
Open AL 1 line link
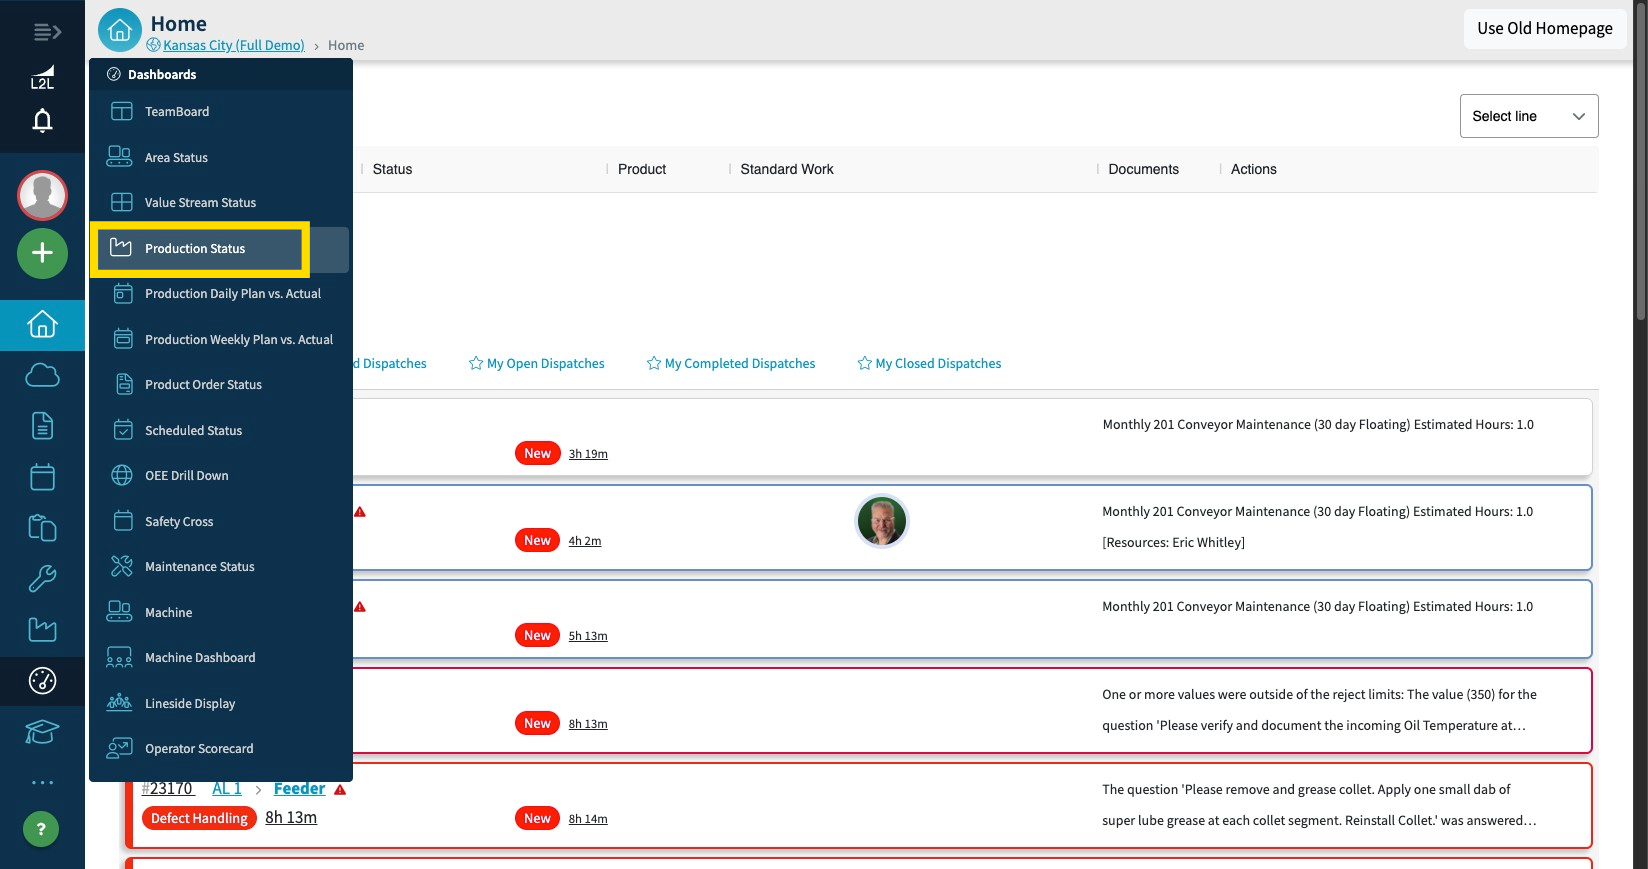(x=227, y=789)
